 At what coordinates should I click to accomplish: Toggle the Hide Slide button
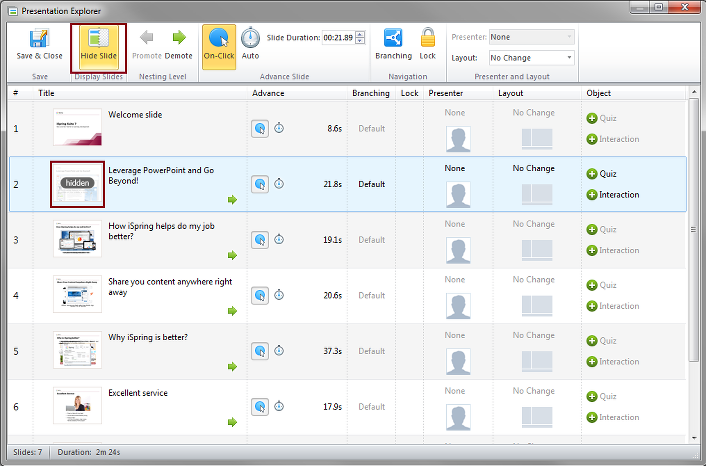[99, 47]
